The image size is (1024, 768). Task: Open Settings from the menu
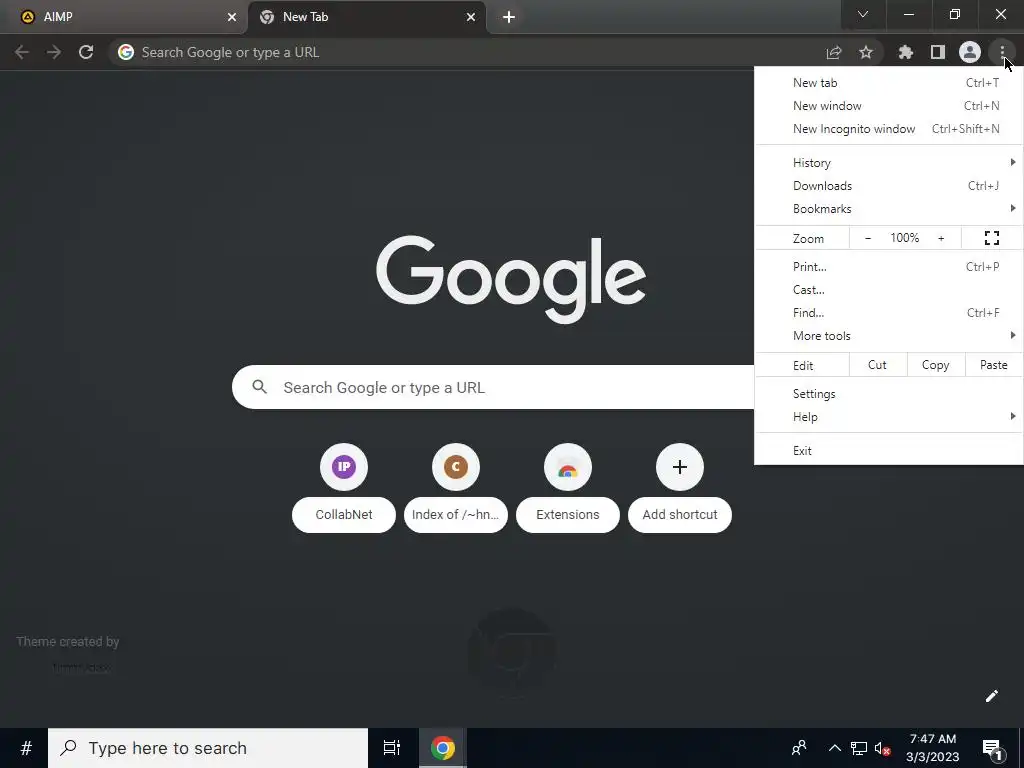tap(889, 394)
